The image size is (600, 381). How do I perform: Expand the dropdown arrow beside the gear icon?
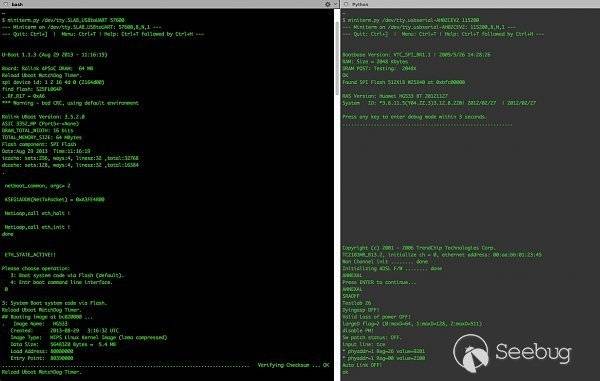(x=335, y=4)
